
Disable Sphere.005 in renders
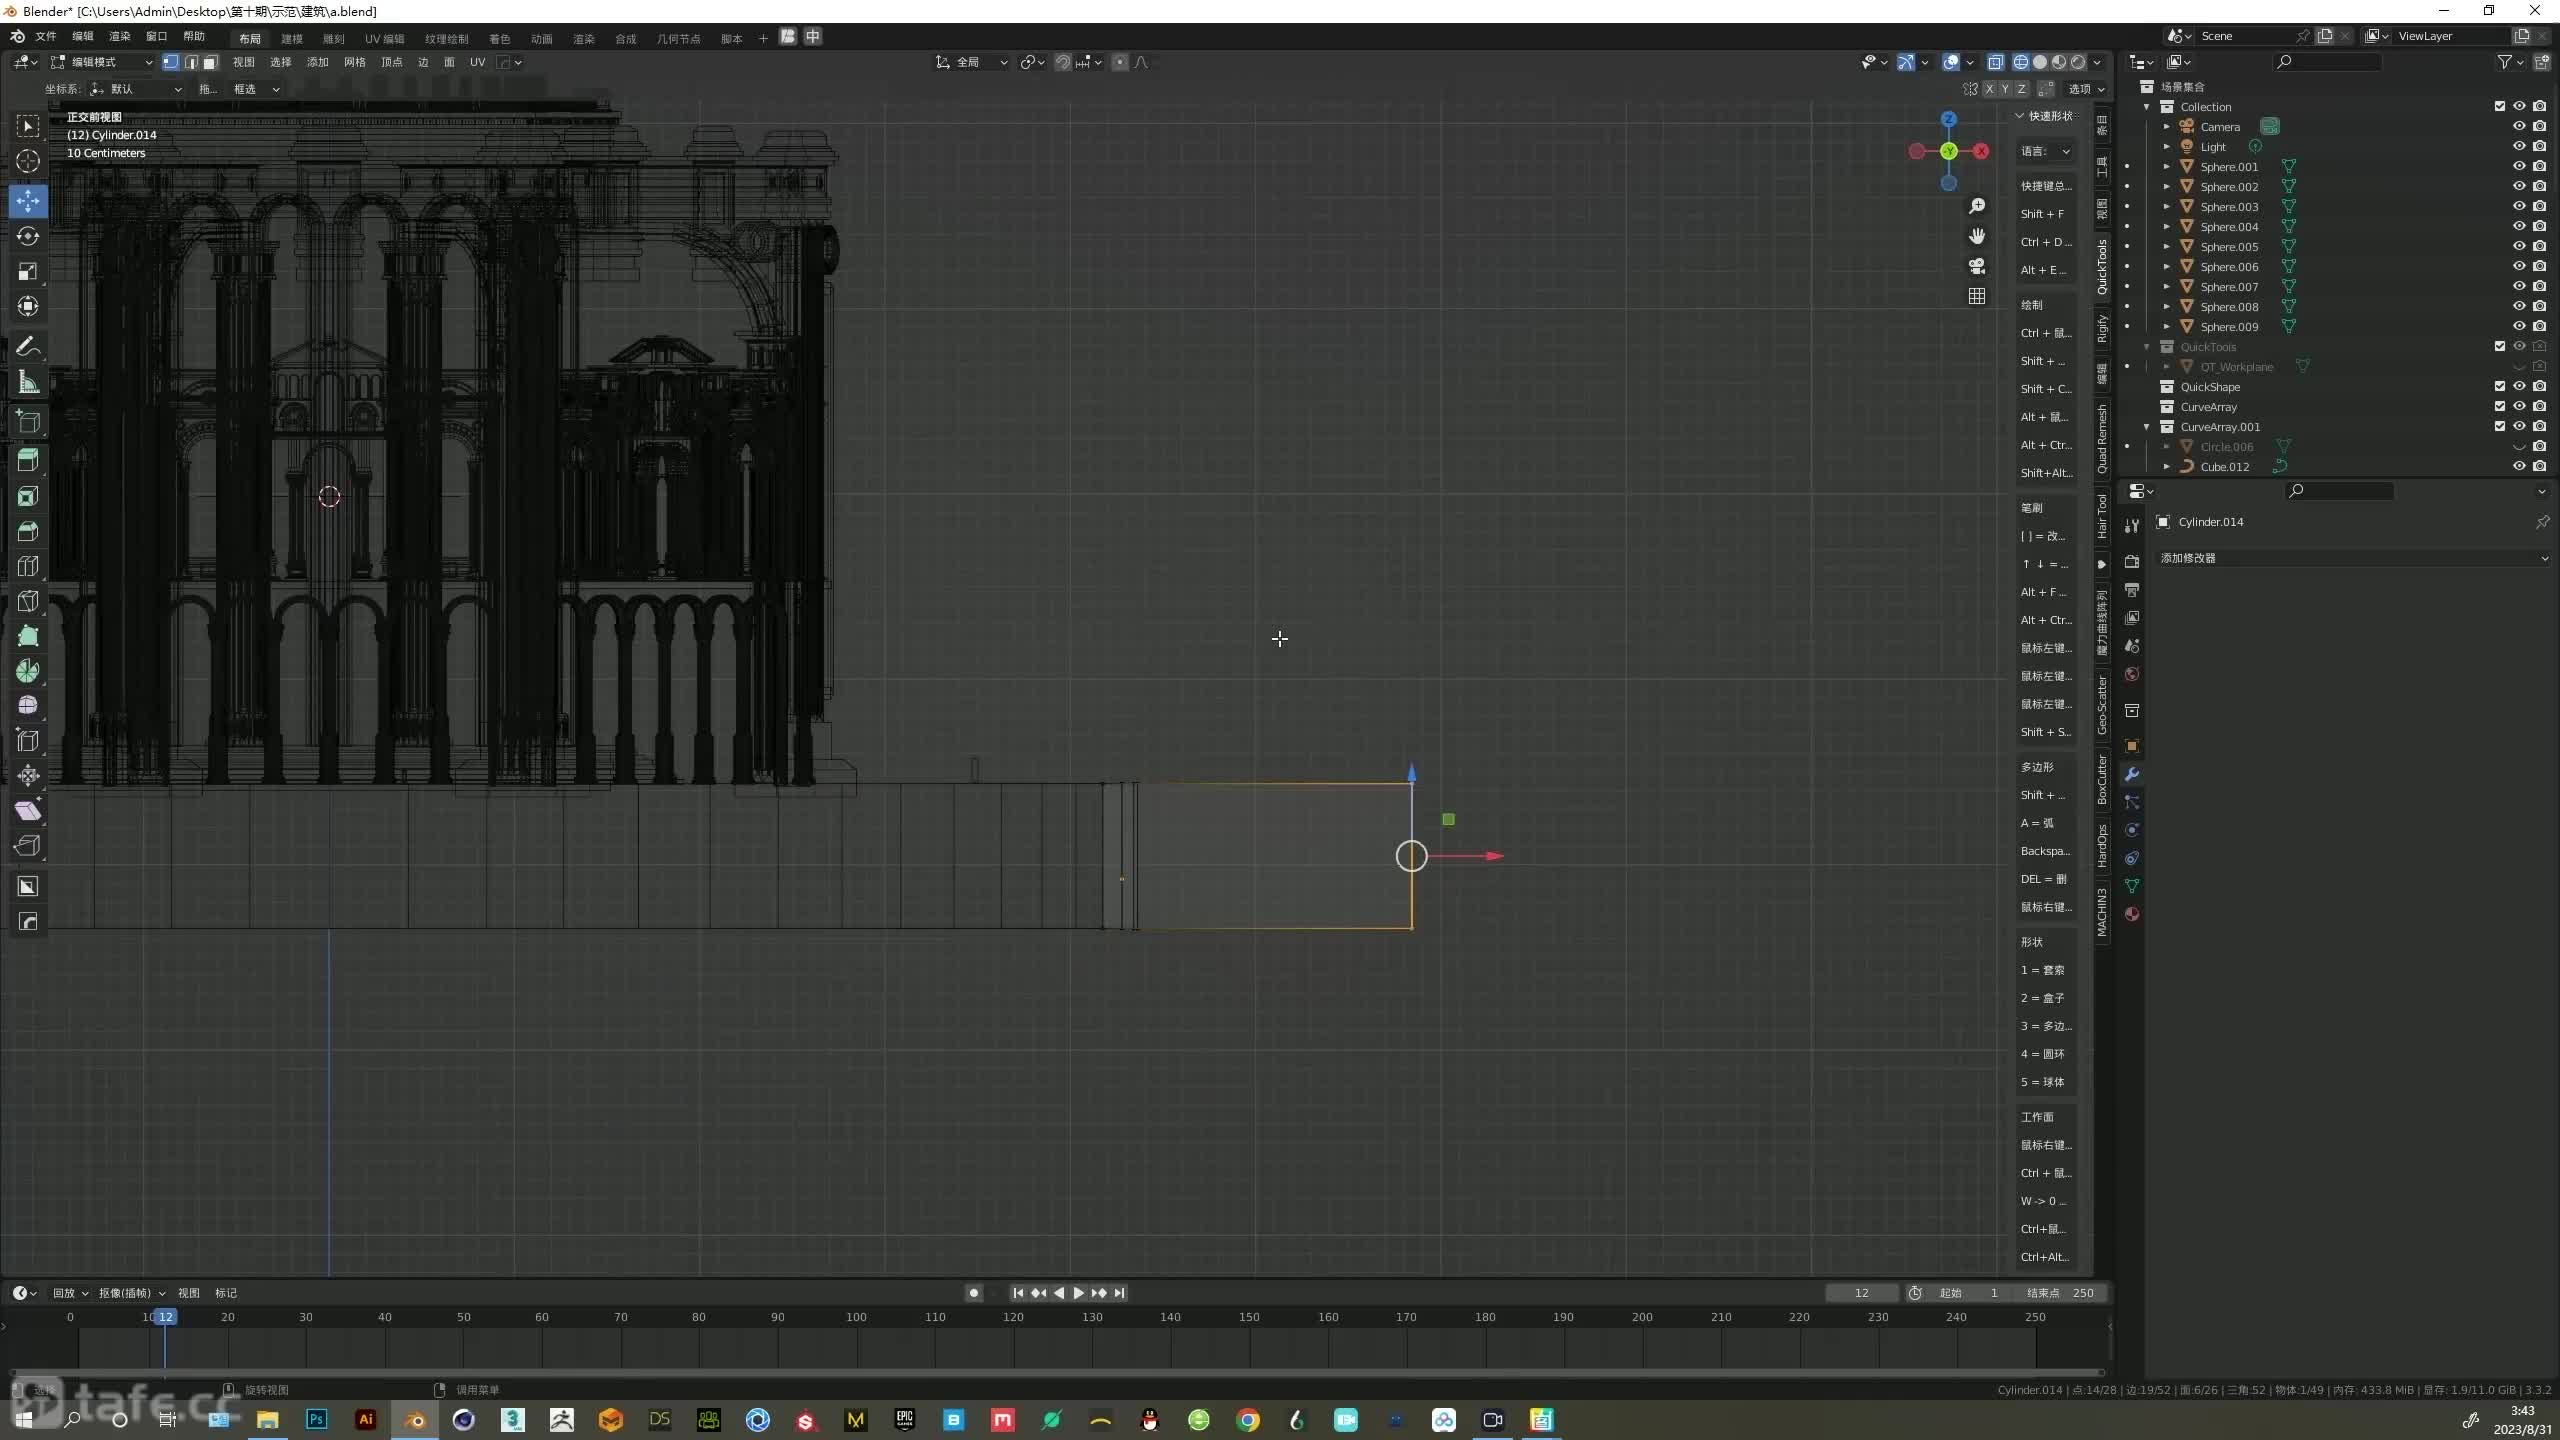click(x=2540, y=246)
